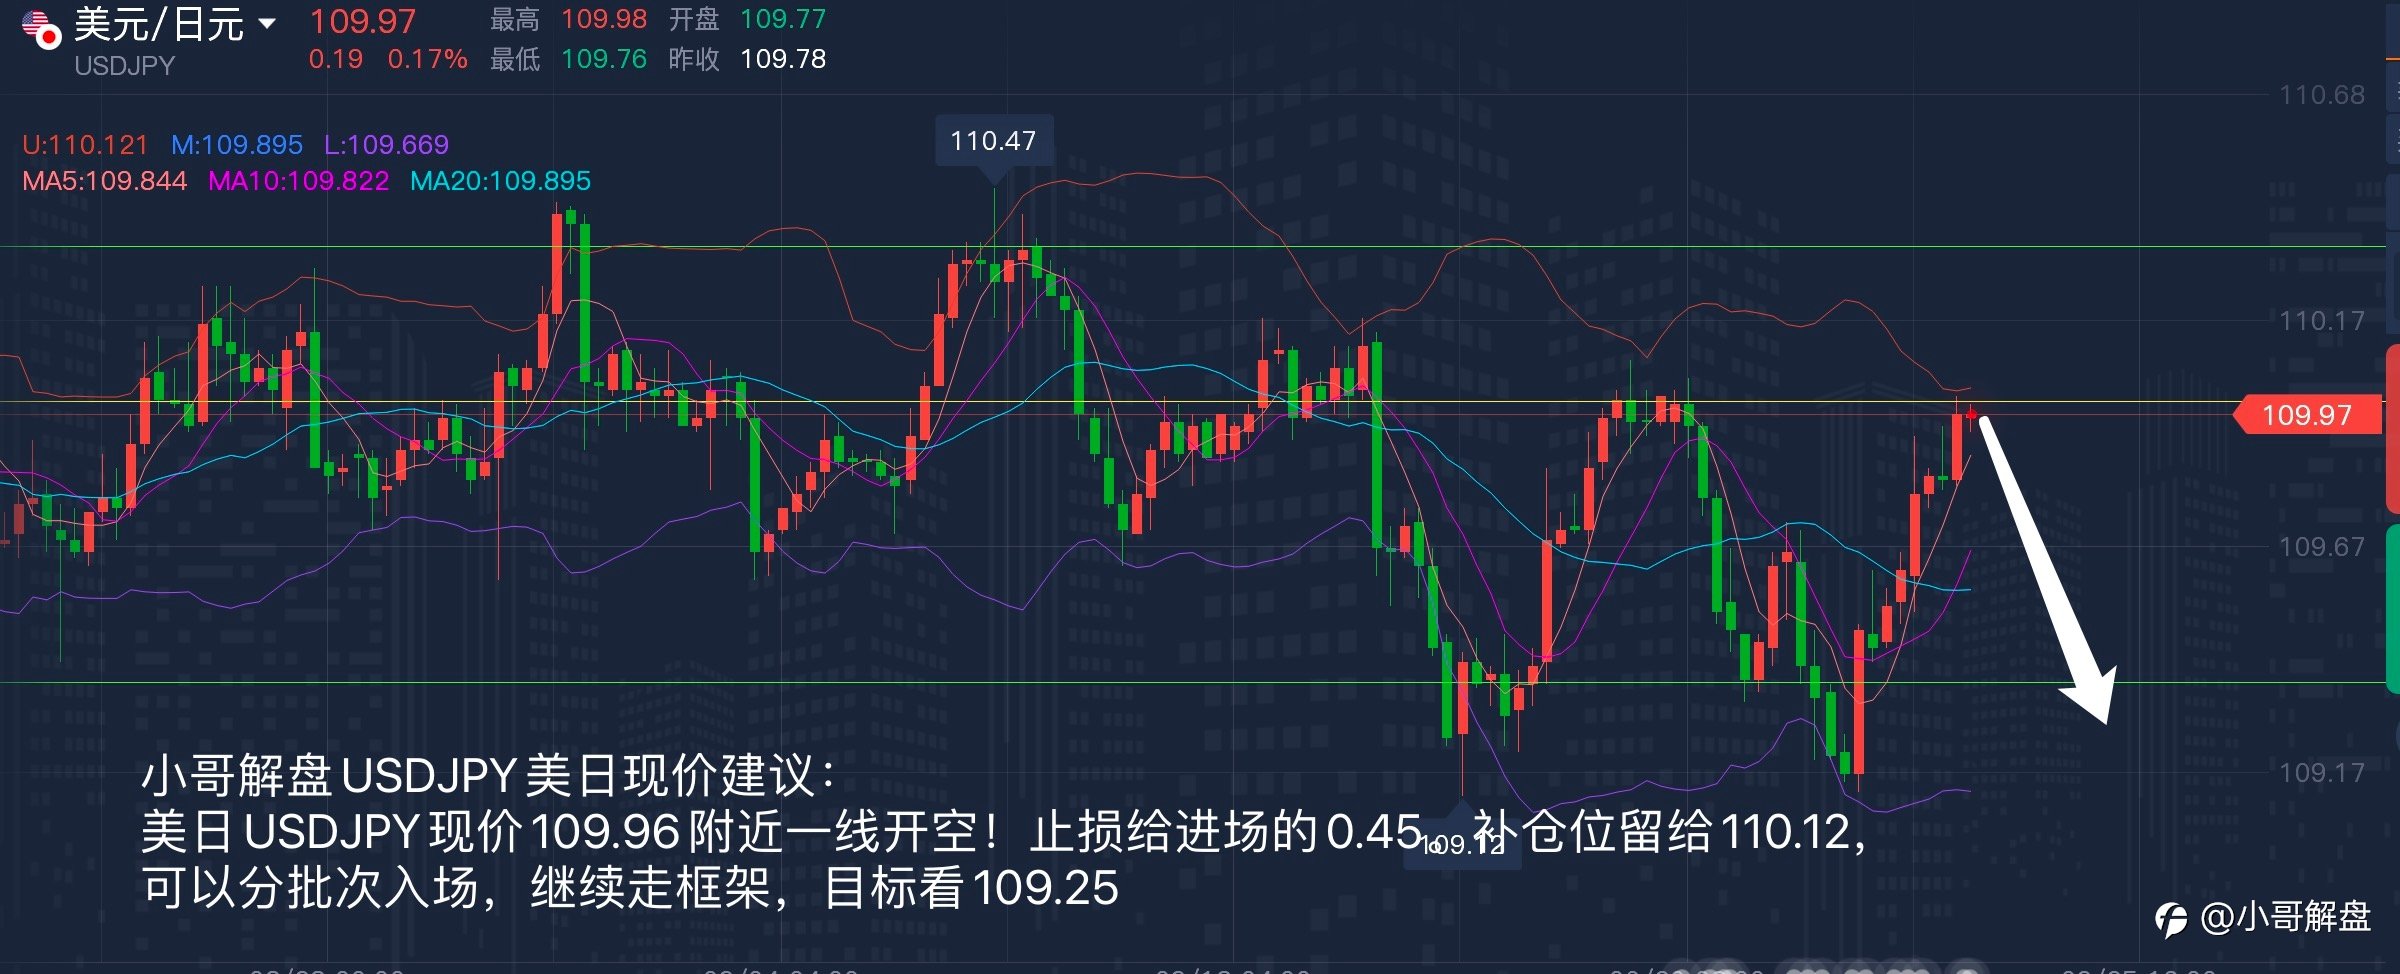The height and width of the screenshot is (974, 2400).
Task: Open the @小哥解盘 watermark account link
Action: (x=2286, y=917)
